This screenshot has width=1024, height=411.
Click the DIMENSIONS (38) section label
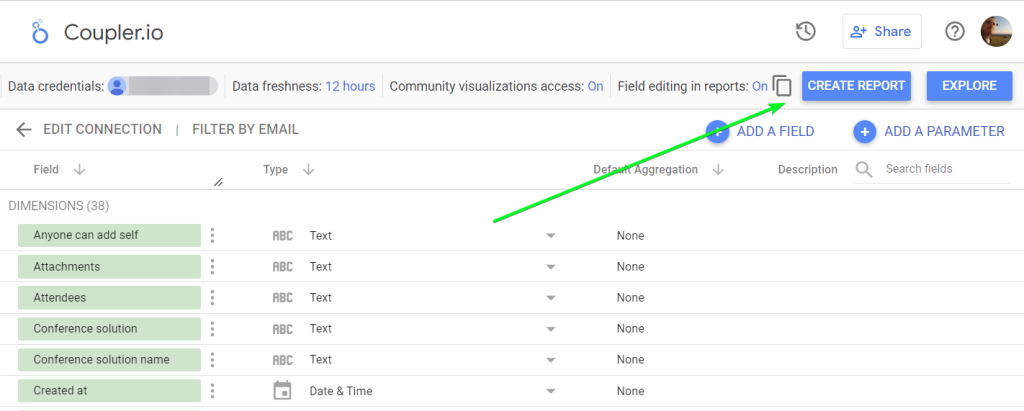coord(59,206)
